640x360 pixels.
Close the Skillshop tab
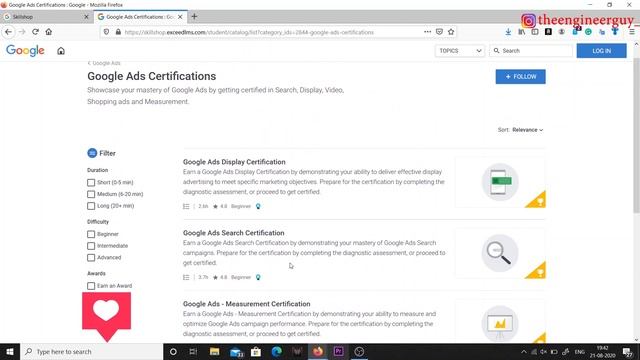86,17
